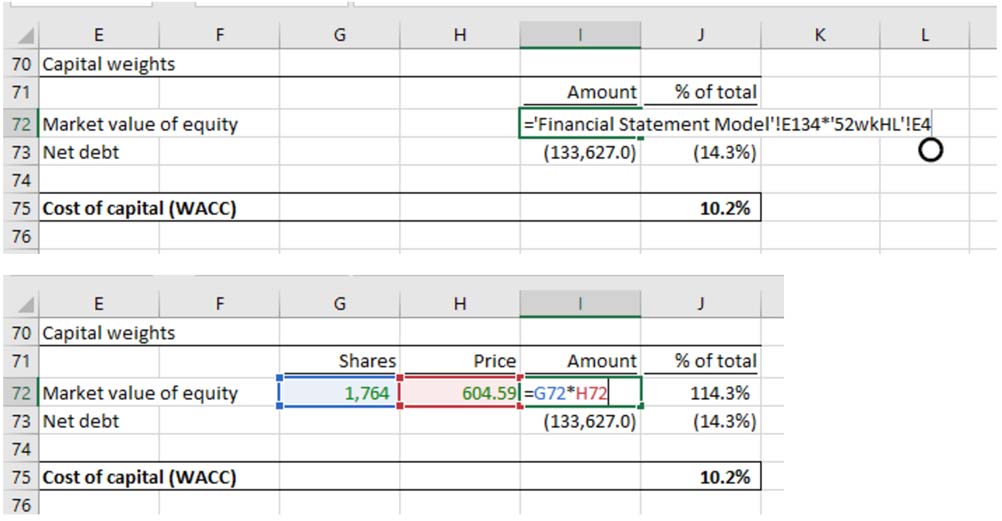Screen dimensions: 1002x521
Task: Select column H header in lower sheet
Action: pyautogui.click(x=459, y=304)
